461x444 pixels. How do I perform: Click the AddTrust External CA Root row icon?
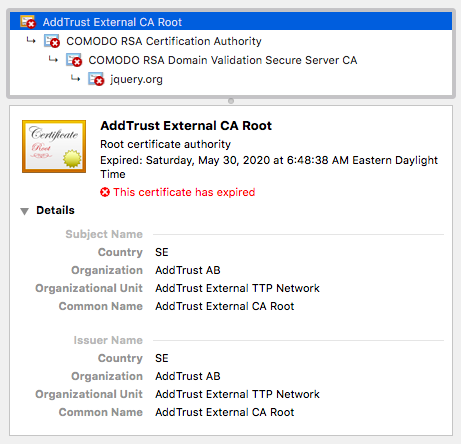[x=28, y=22]
